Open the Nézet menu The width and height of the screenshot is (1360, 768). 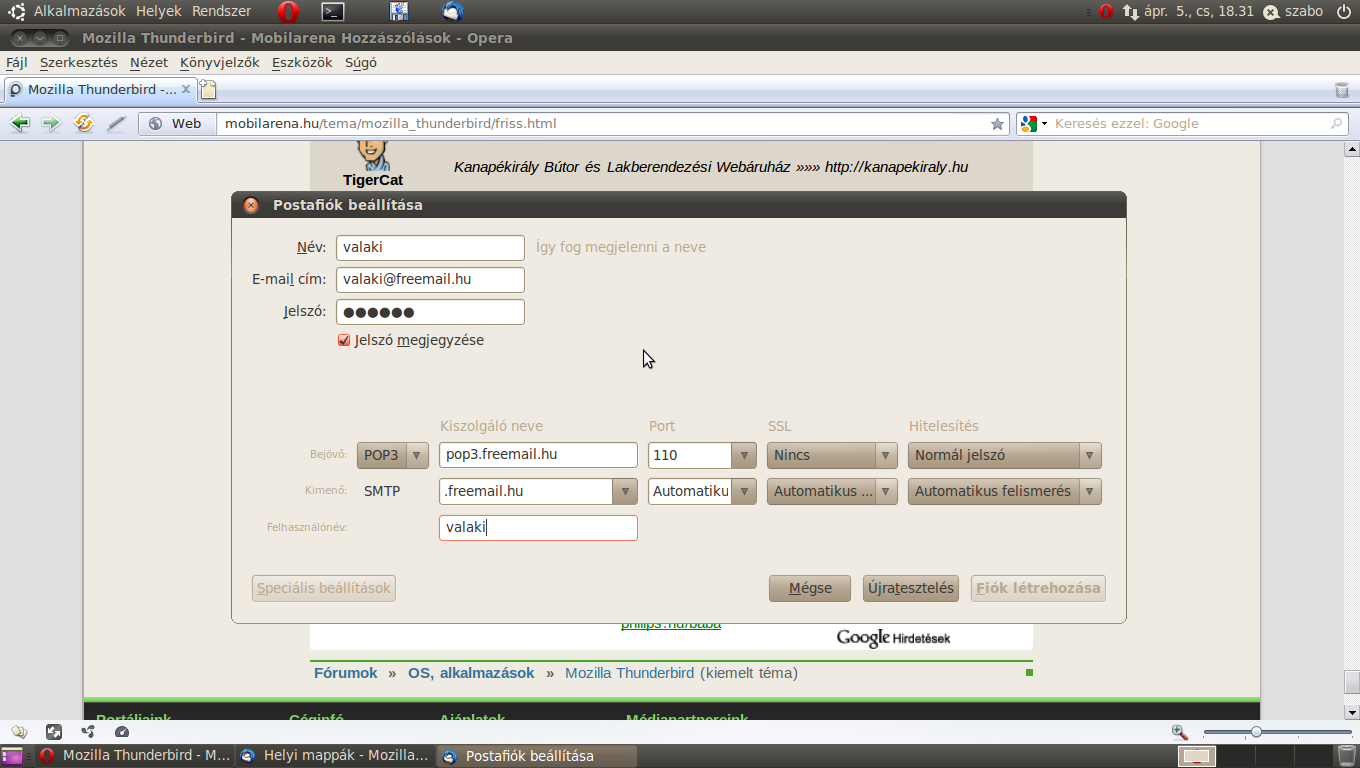tap(149, 62)
